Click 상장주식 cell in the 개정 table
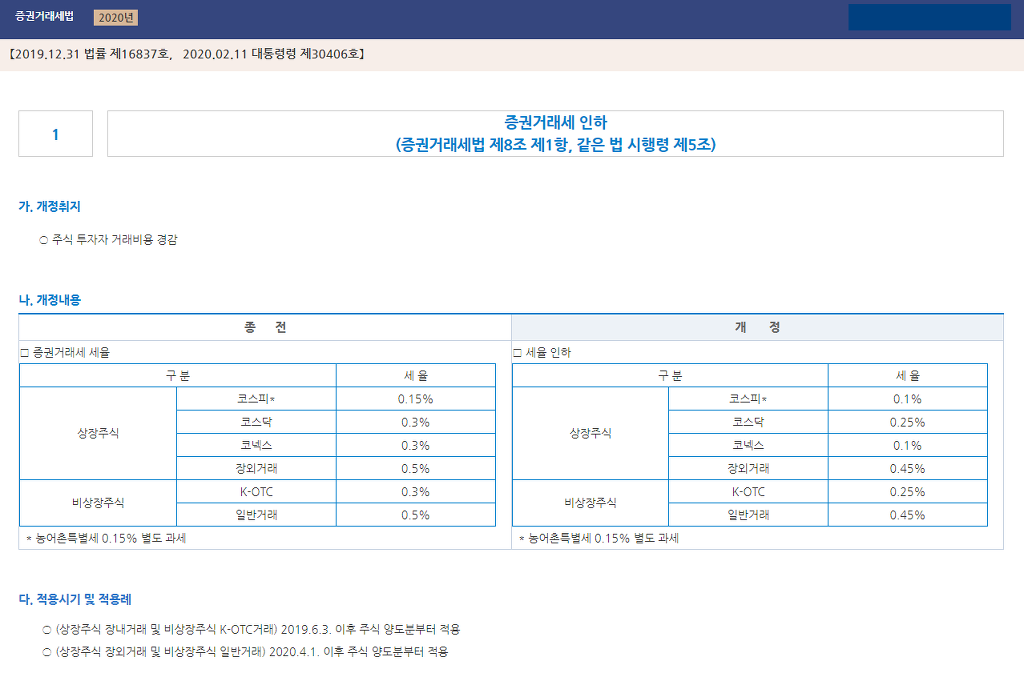Image resolution: width=1024 pixels, height=697 pixels. (590, 433)
